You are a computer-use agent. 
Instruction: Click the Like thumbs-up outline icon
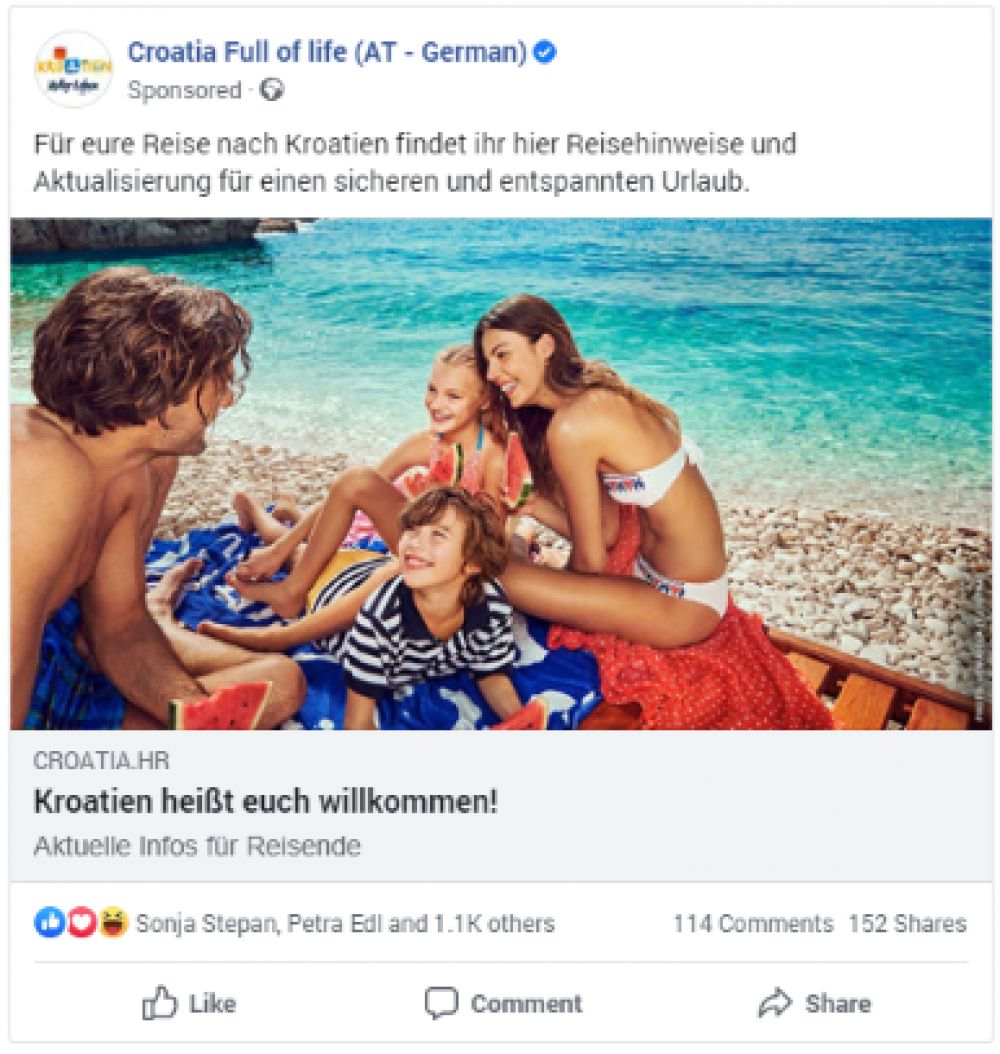160,1003
